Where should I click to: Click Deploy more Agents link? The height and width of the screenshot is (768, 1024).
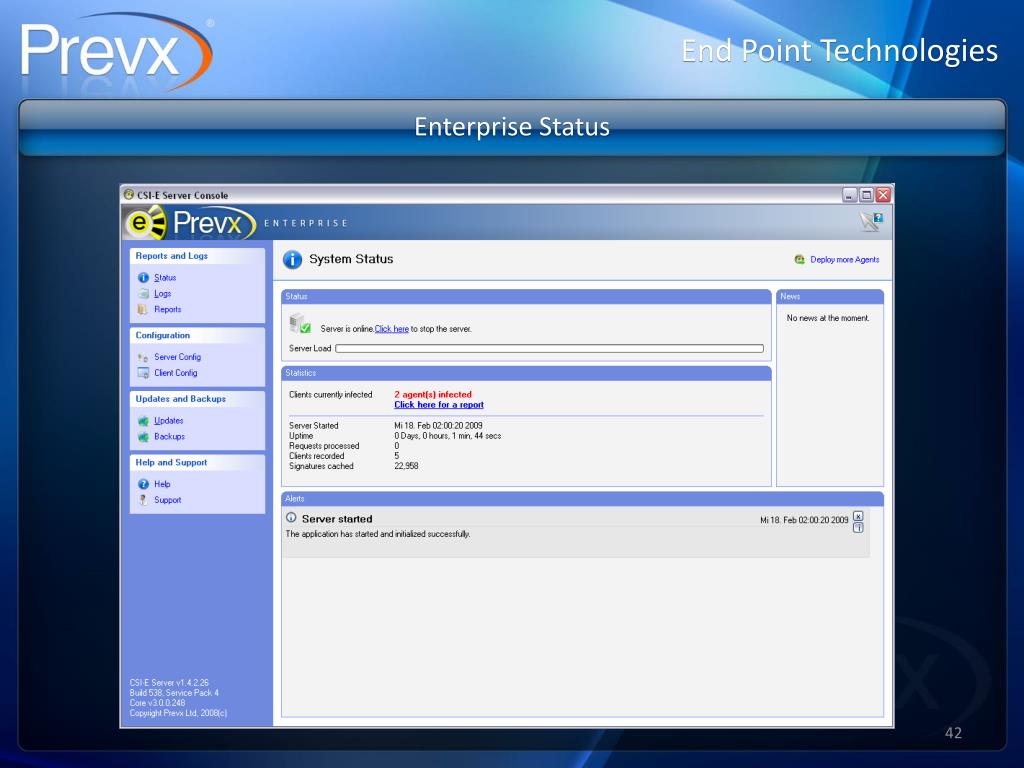[x=844, y=259]
